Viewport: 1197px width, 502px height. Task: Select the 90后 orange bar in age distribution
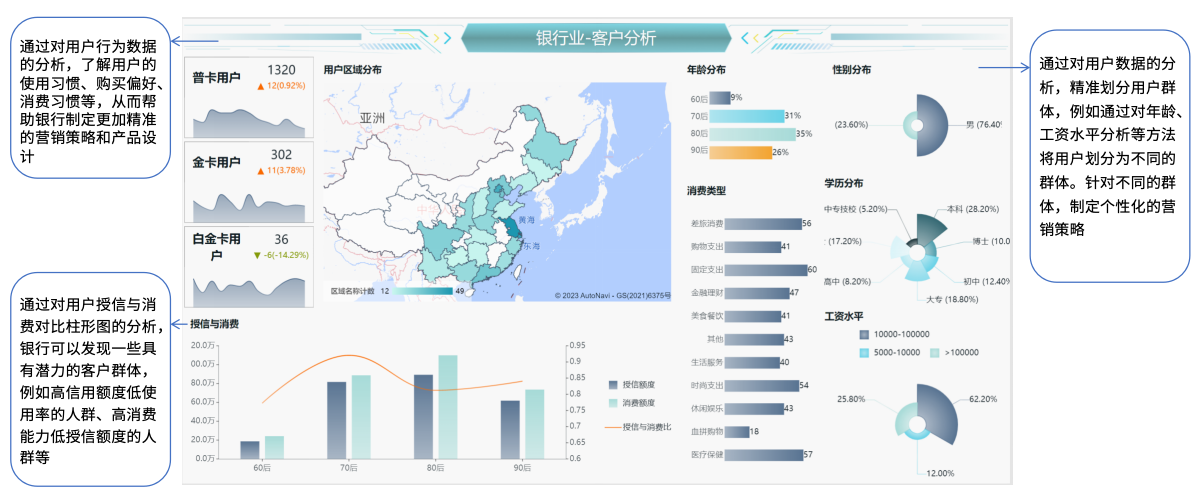tap(740, 152)
